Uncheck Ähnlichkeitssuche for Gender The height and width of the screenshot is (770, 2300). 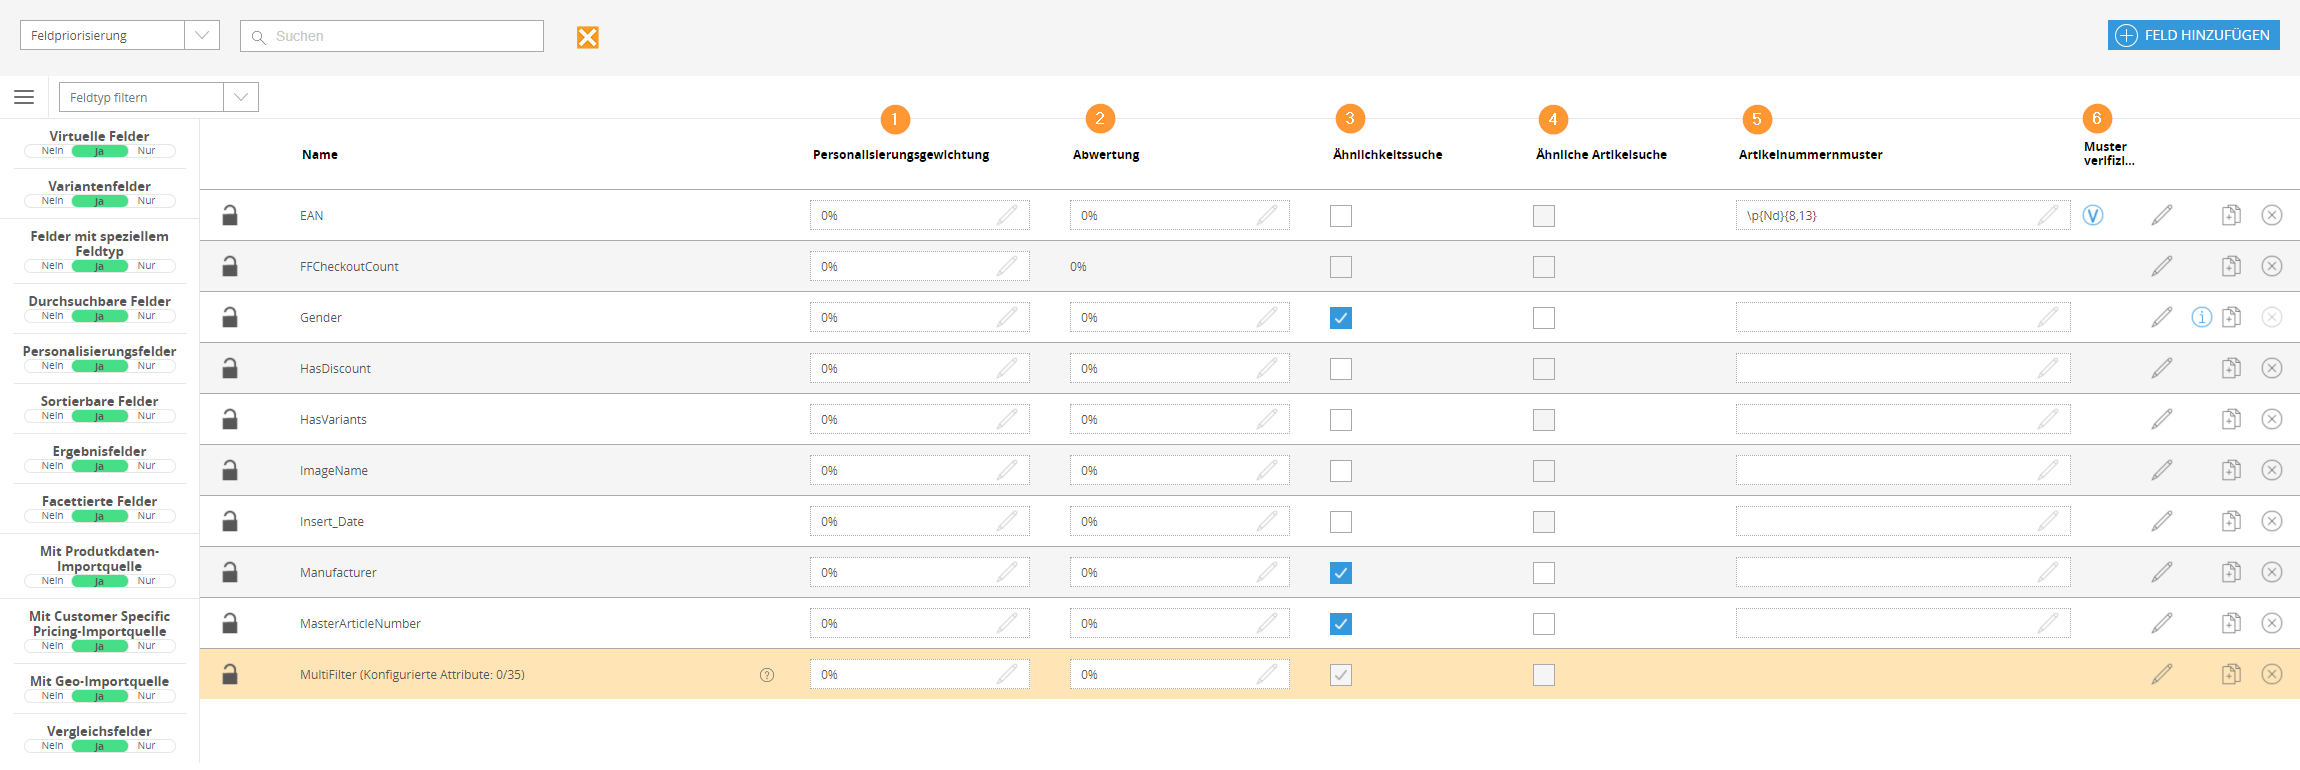(1341, 318)
